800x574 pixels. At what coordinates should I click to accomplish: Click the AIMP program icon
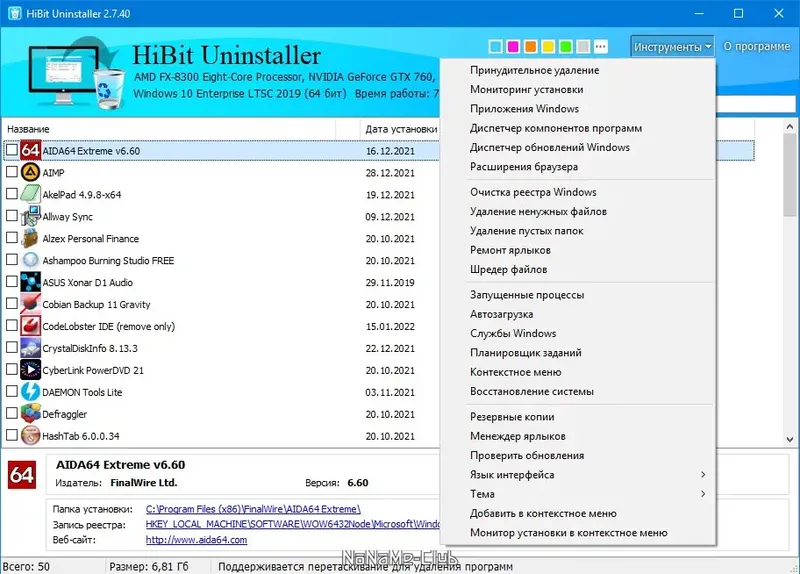tap(31, 172)
